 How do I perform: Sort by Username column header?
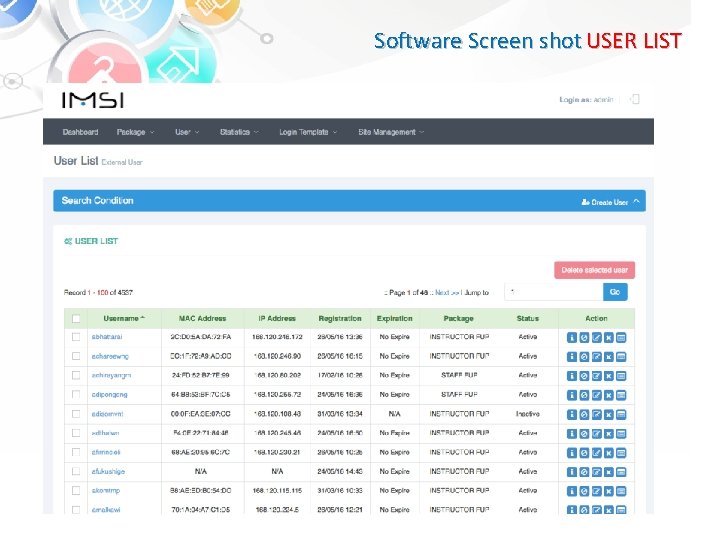click(124, 318)
